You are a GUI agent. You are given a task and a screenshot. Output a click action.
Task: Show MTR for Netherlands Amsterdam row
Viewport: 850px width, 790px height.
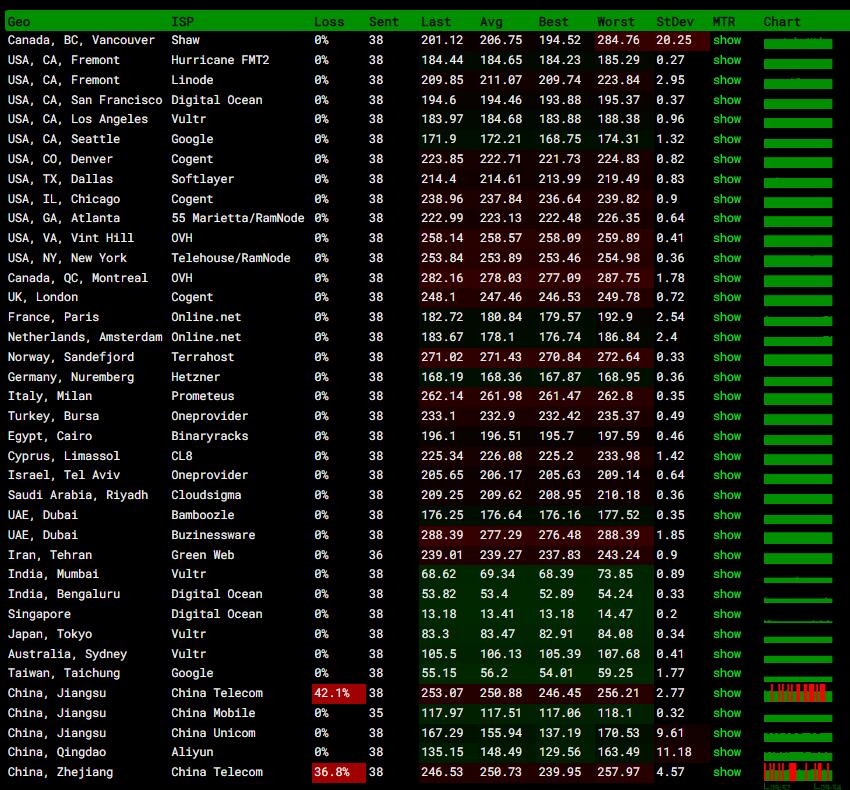coord(727,337)
